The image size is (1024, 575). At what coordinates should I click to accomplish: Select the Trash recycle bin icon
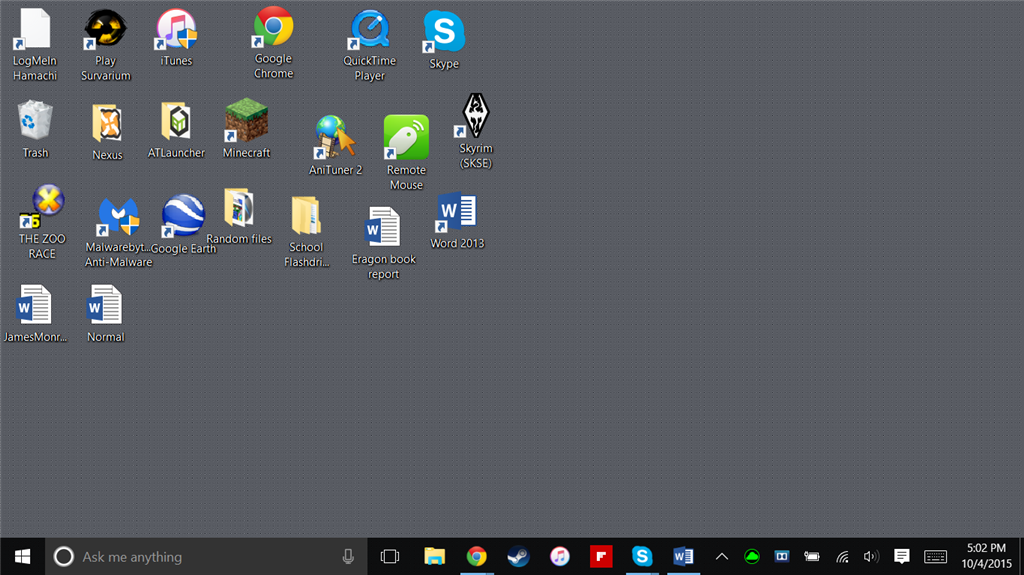pyautogui.click(x=35, y=129)
